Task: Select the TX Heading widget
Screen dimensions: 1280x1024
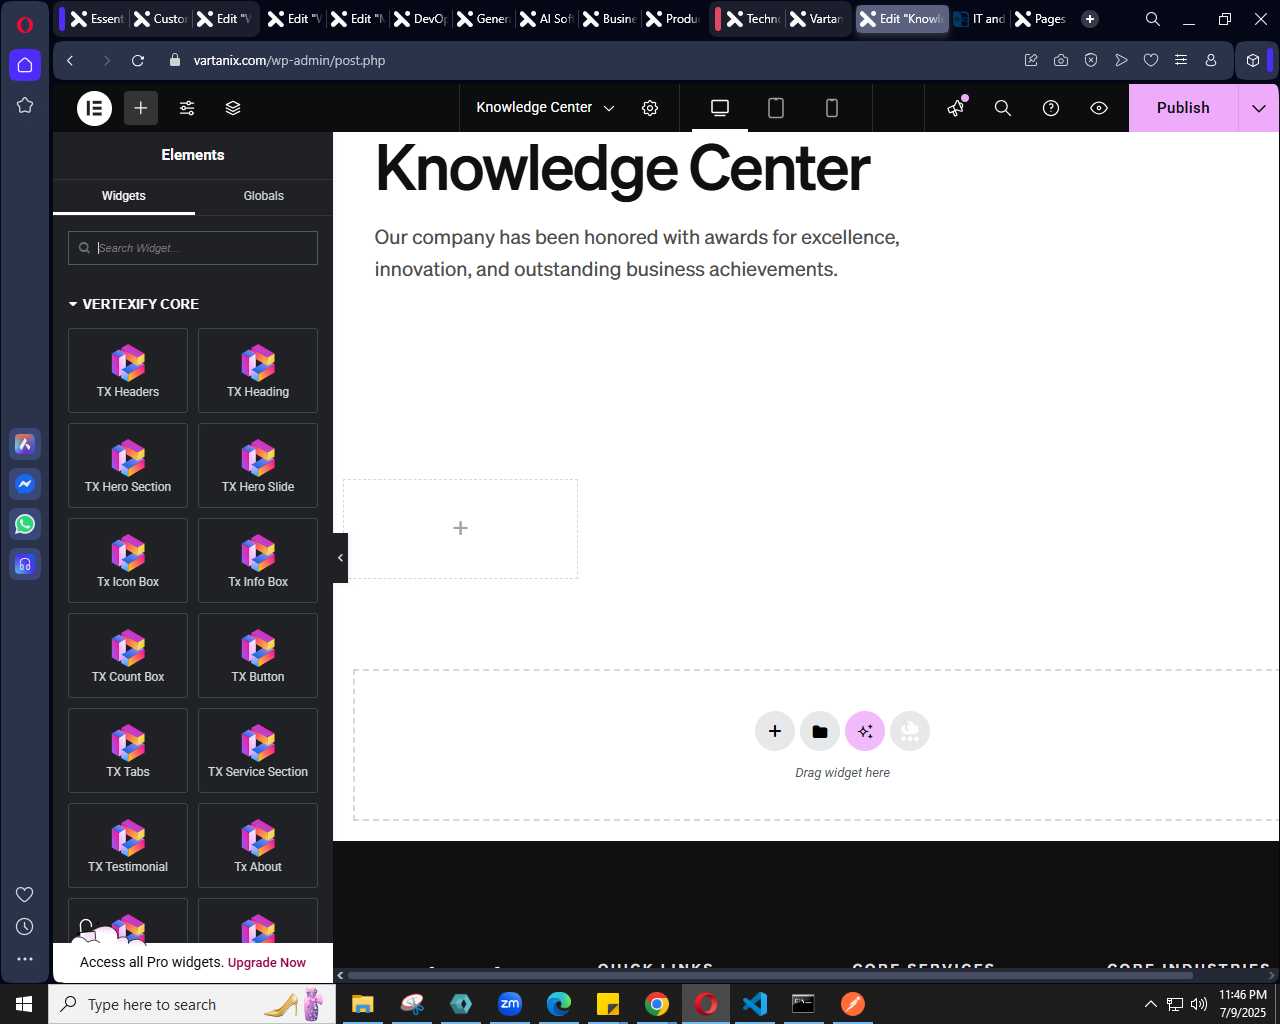Action: [x=258, y=371]
